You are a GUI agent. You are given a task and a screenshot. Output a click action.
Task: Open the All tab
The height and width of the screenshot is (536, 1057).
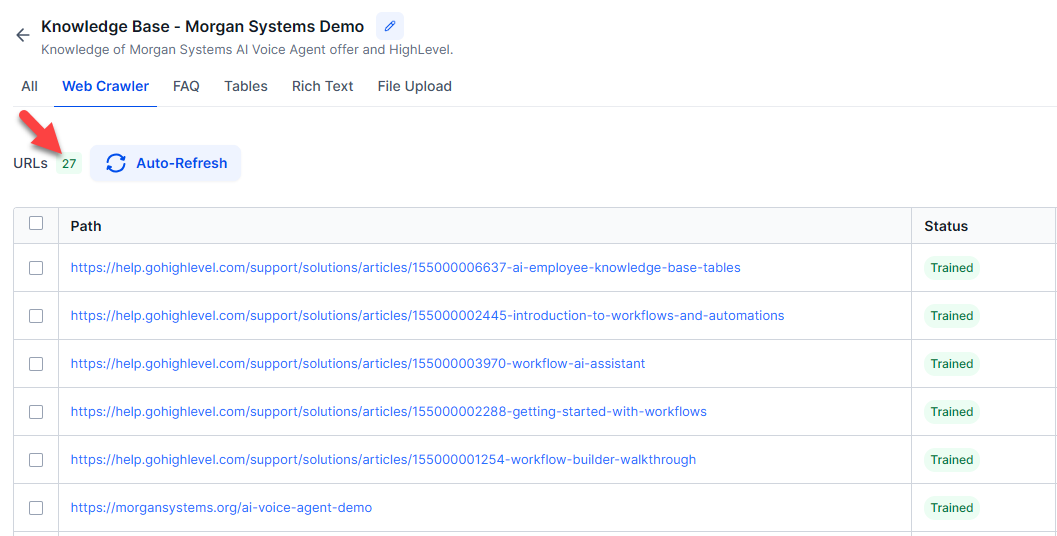pyautogui.click(x=29, y=86)
